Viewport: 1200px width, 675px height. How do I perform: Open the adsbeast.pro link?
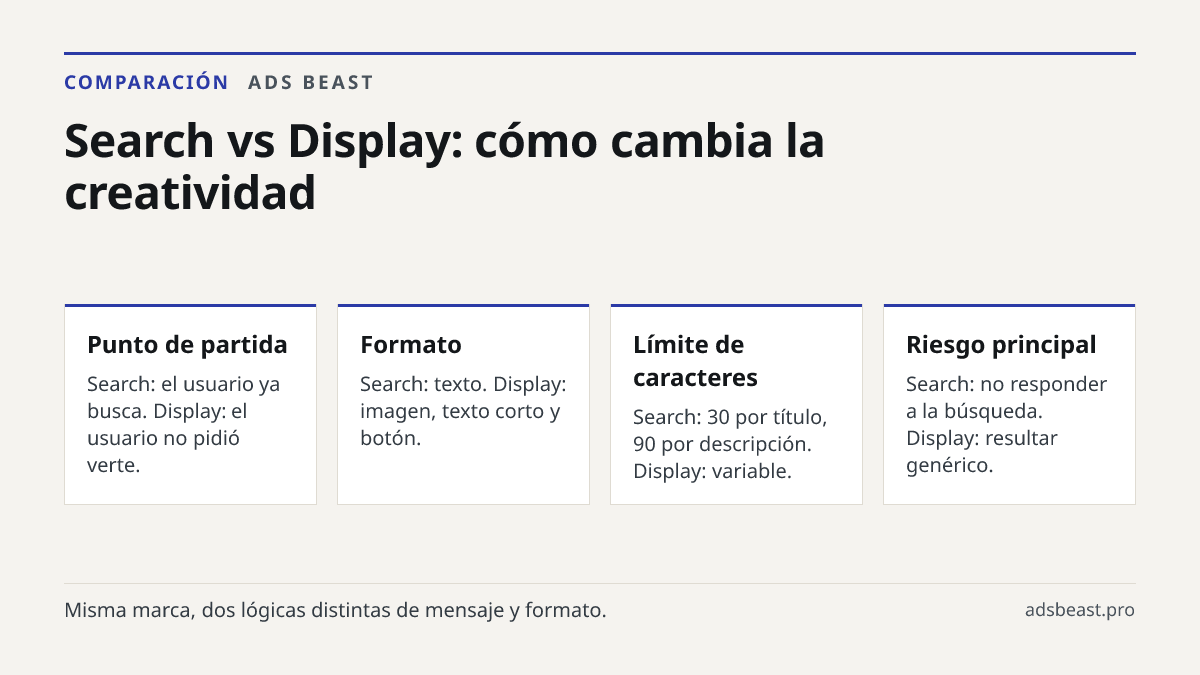click(x=1080, y=610)
